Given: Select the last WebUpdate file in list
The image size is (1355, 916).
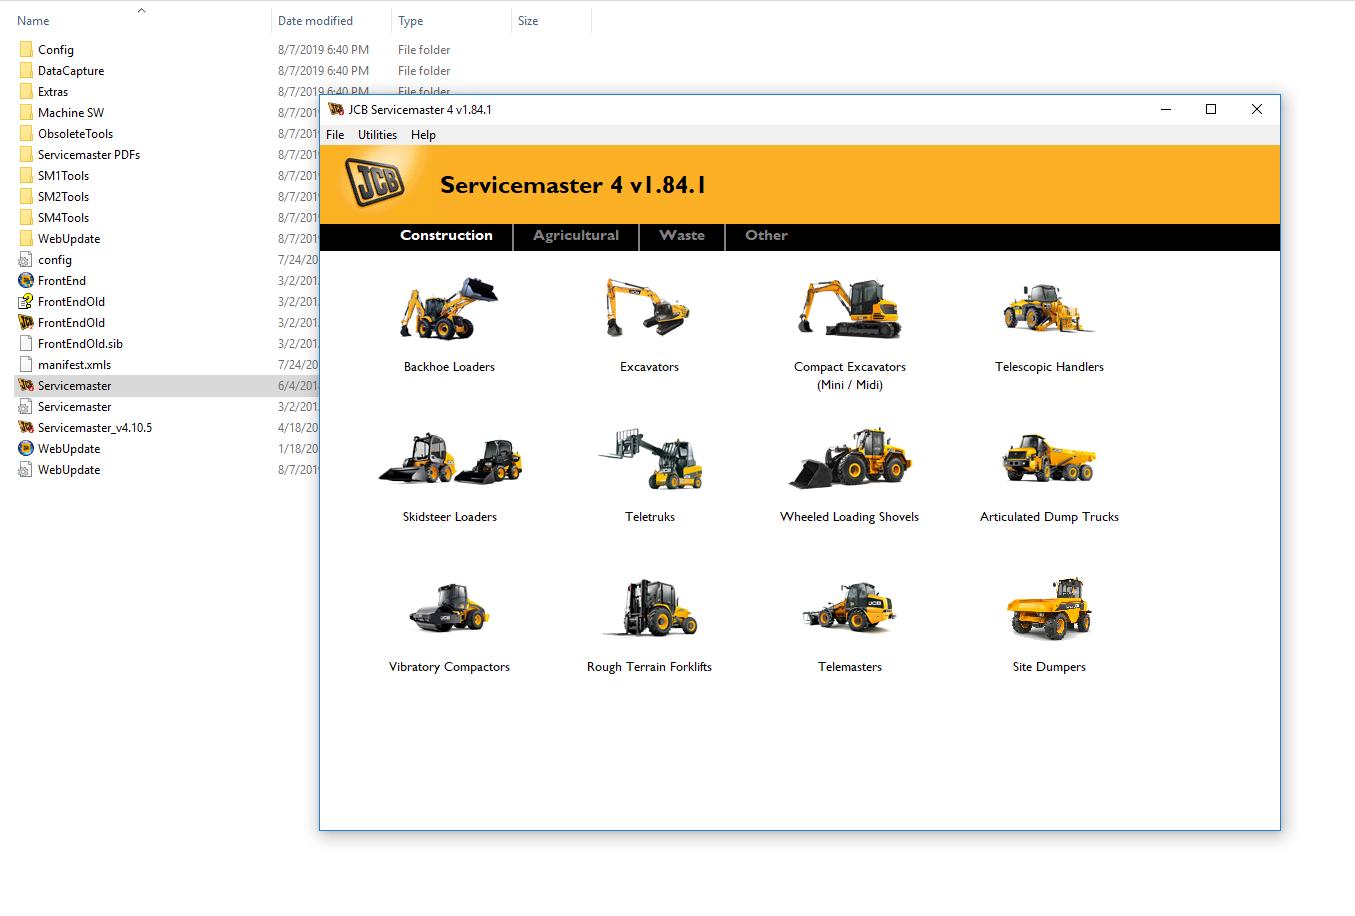Looking at the screenshot, I should coord(69,469).
